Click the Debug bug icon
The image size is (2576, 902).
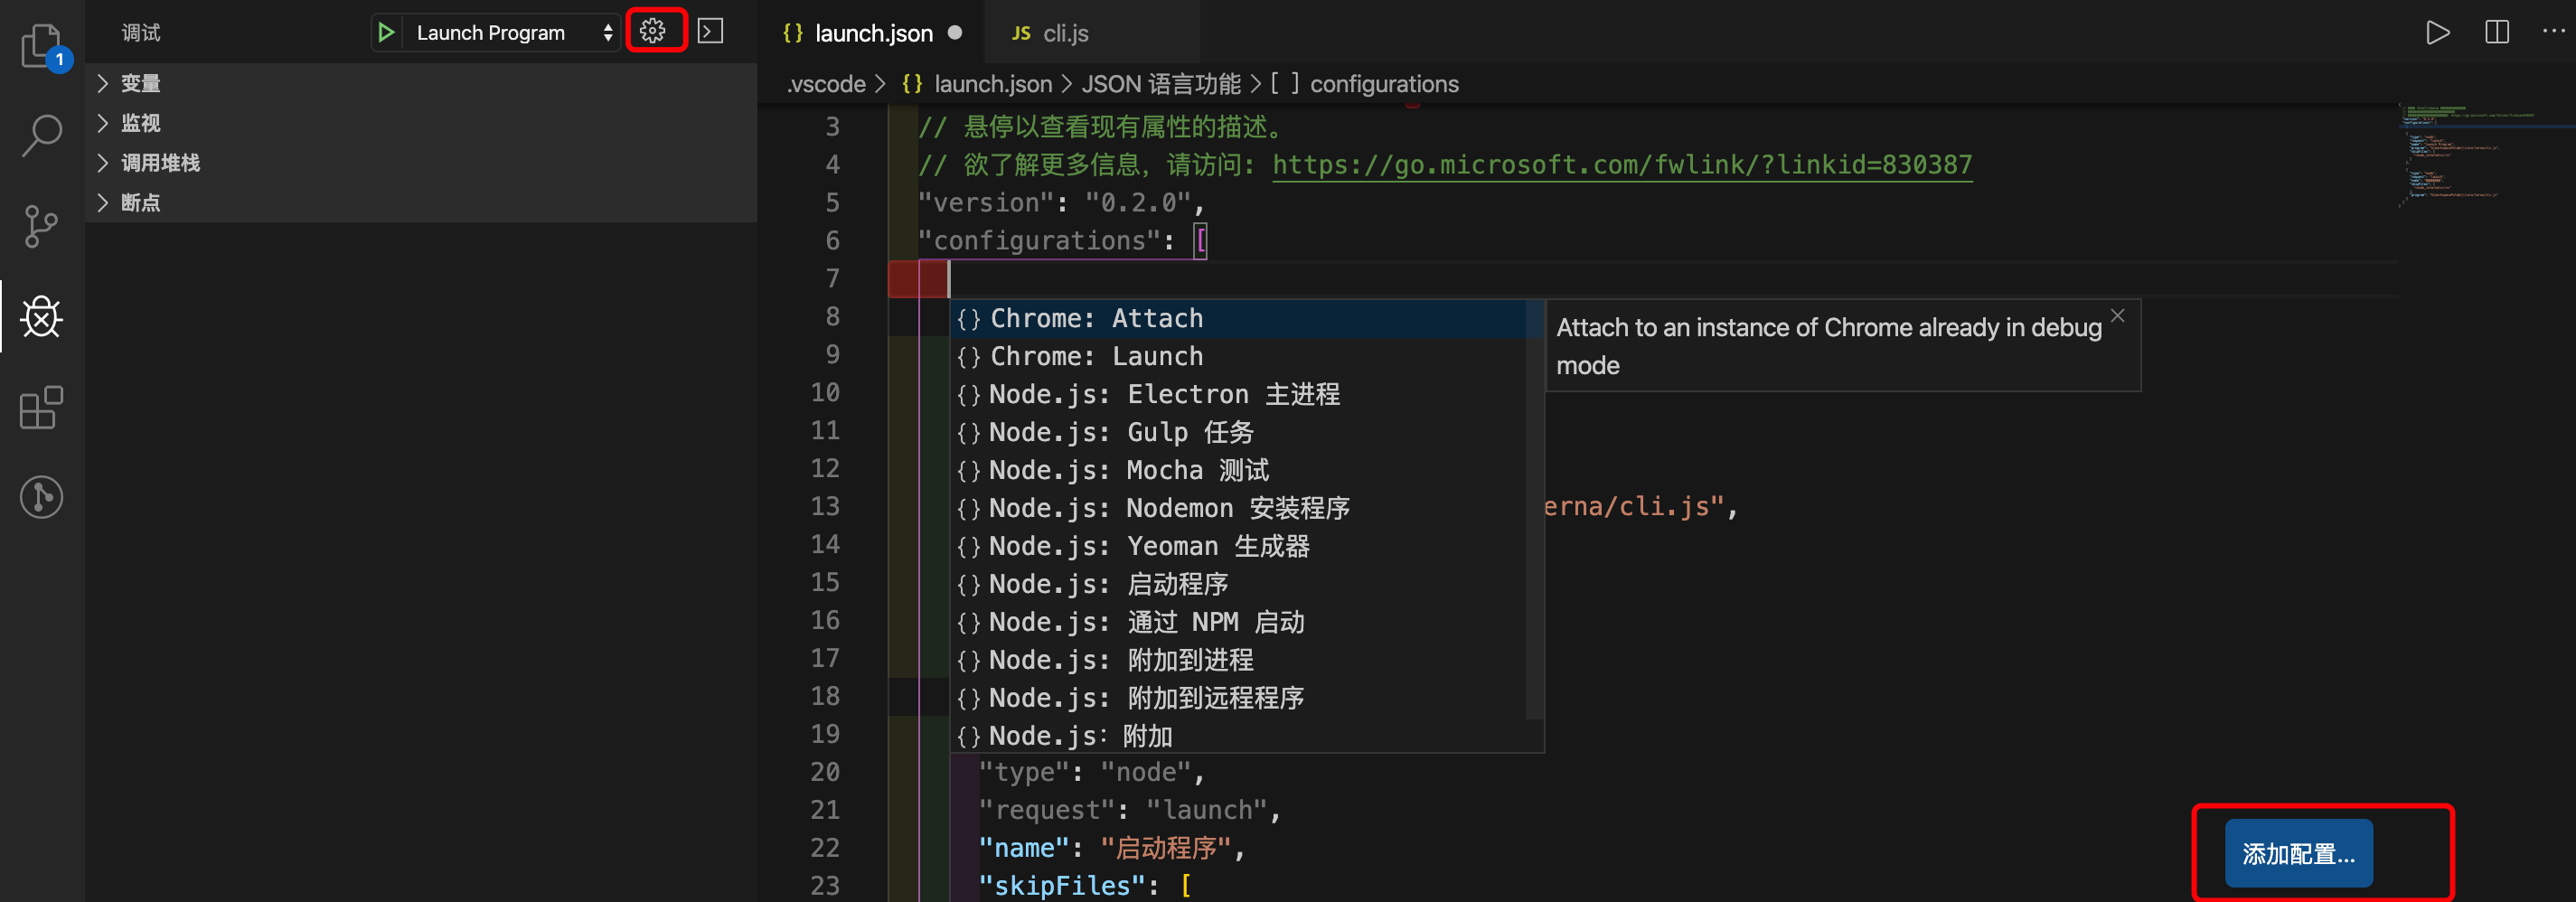click(x=42, y=317)
